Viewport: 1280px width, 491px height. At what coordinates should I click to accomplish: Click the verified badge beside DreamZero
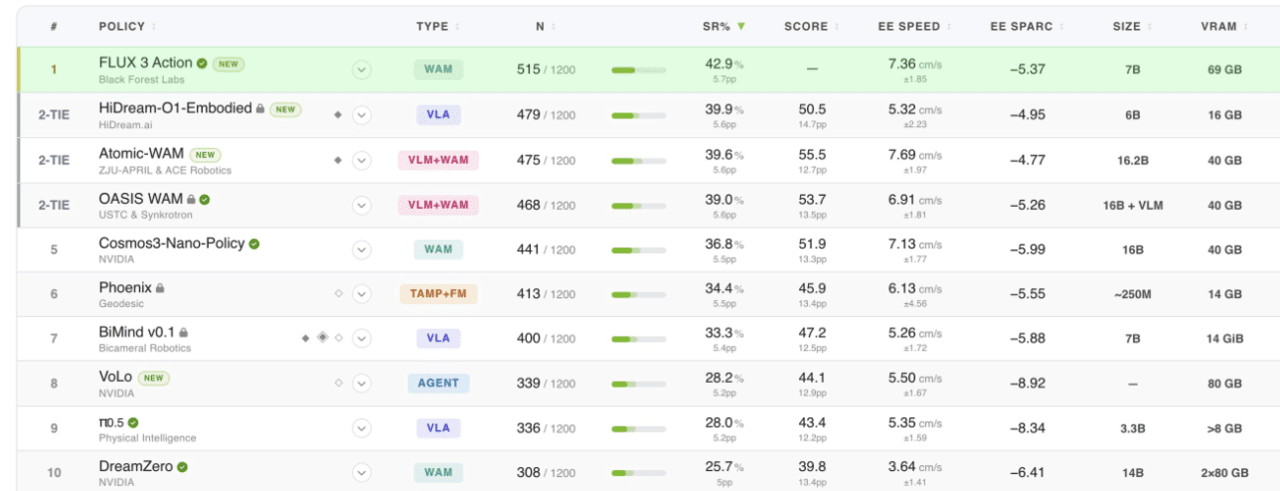pyautogui.click(x=182, y=467)
